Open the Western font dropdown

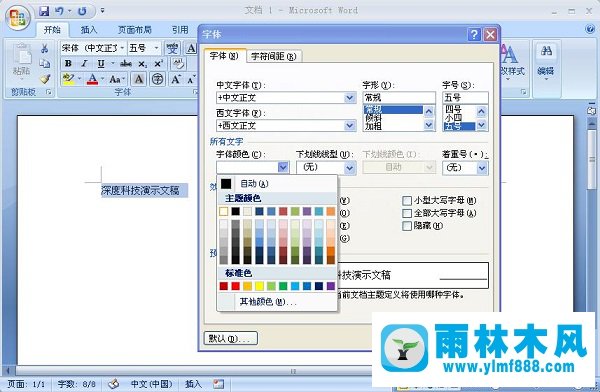click(349, 126)
